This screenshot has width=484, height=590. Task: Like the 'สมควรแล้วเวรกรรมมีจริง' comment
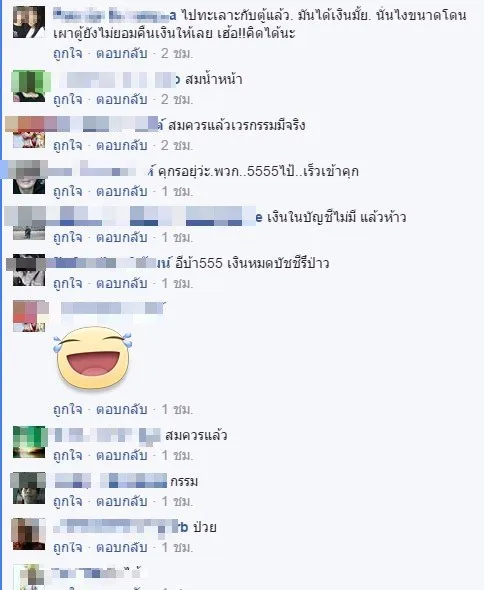click(x=67, y=145)
